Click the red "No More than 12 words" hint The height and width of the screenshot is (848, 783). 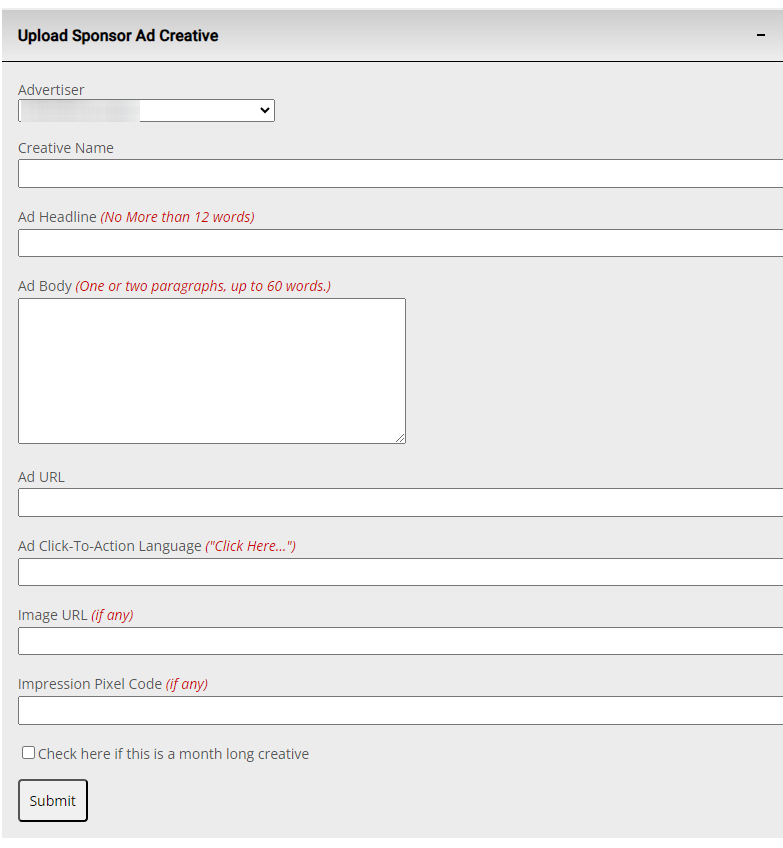click(177, 217)
